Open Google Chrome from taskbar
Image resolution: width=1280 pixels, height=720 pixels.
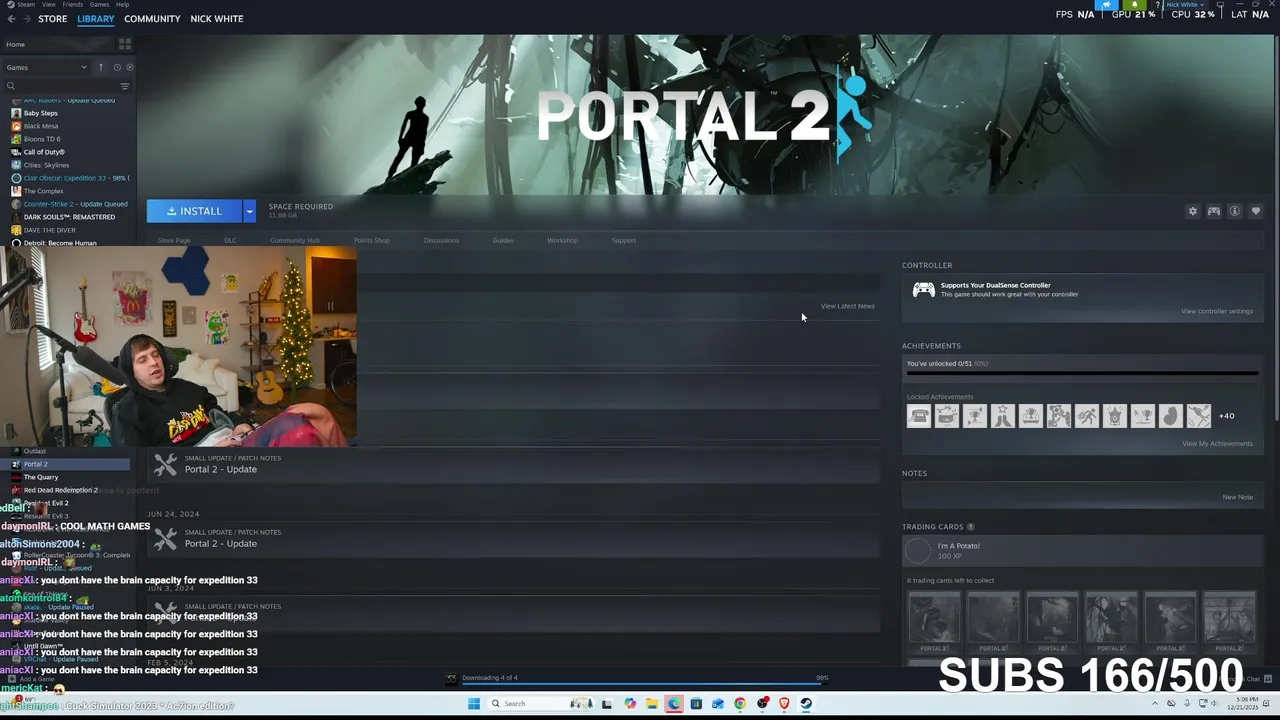coord(739,703)
